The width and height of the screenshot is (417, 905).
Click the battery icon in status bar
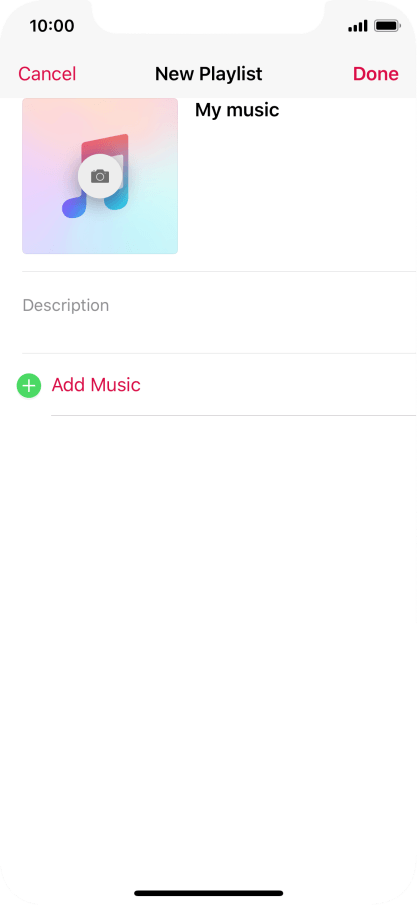click(x=387, y=26)
